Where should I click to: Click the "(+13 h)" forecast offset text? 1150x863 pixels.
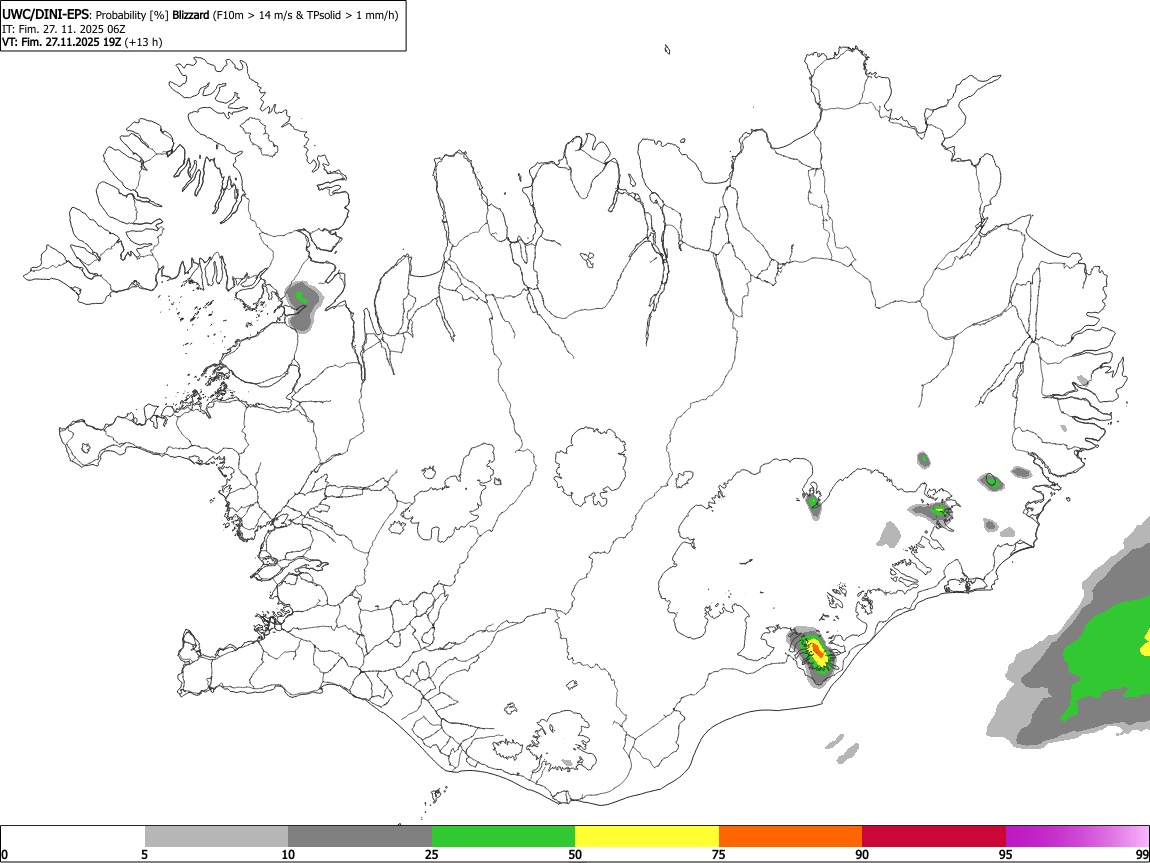(143, 43)
